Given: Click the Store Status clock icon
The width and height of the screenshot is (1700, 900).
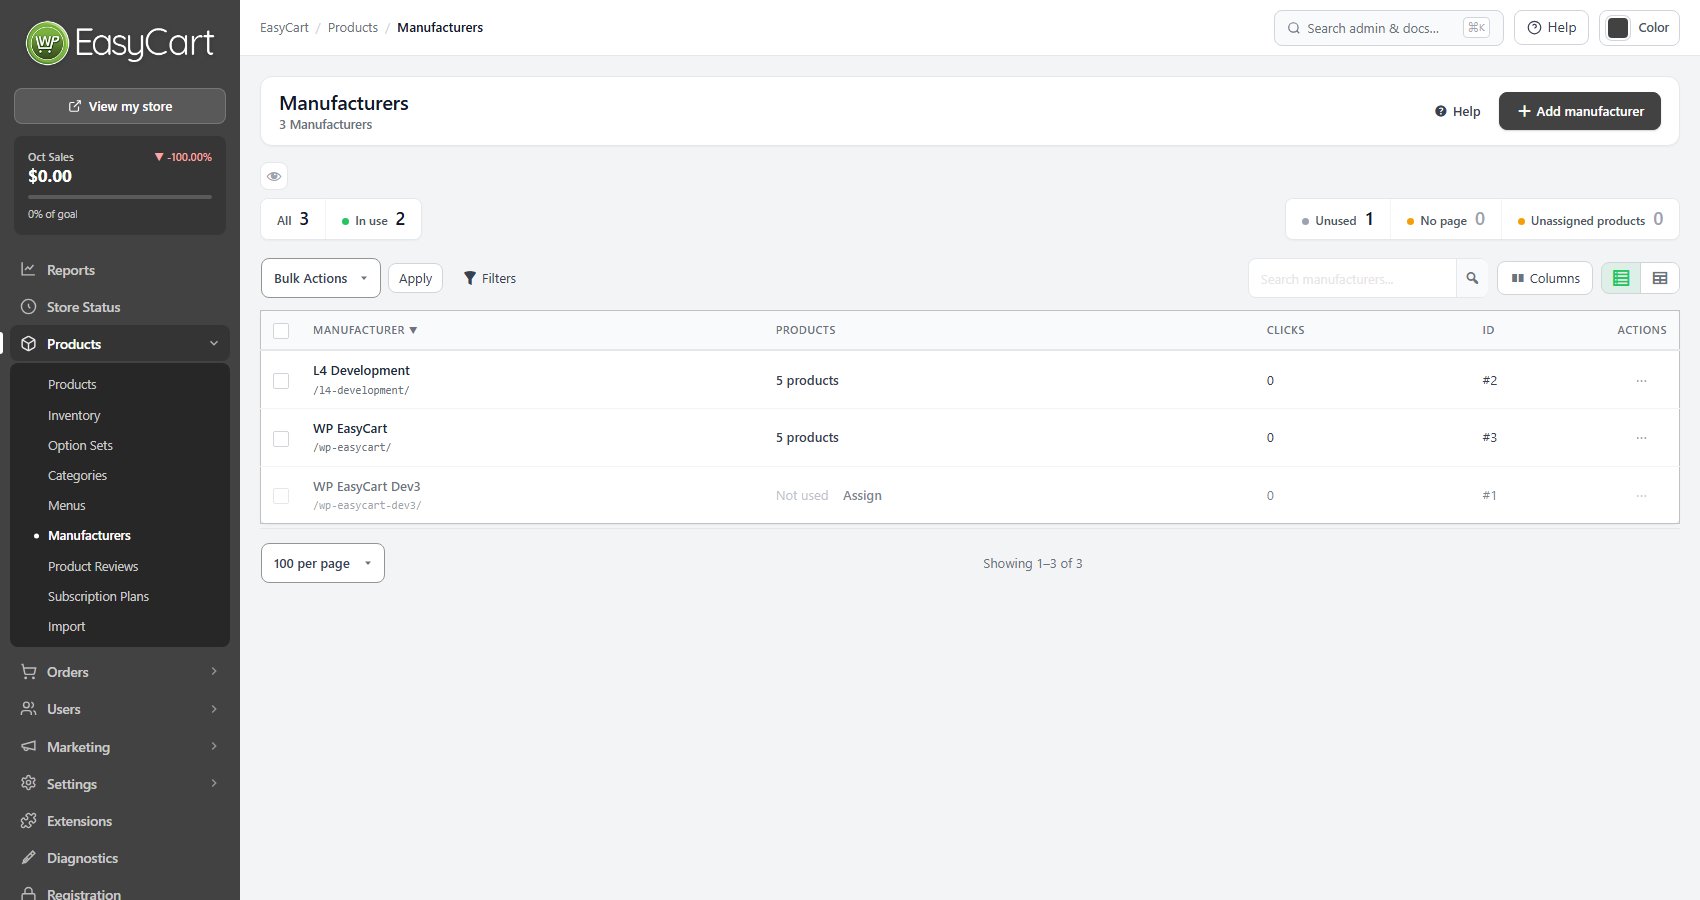Looking at the screenshot, I should click(x=28, y=307).
